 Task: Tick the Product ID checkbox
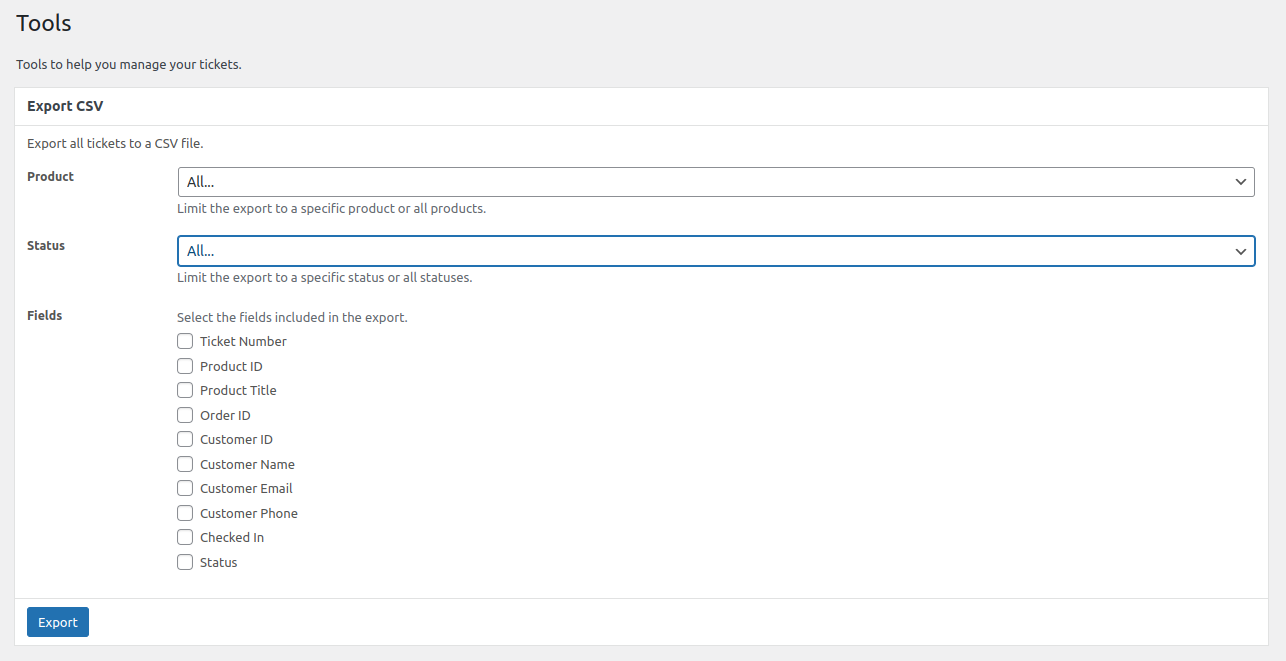pyautogui.click(x=185, y=366)
